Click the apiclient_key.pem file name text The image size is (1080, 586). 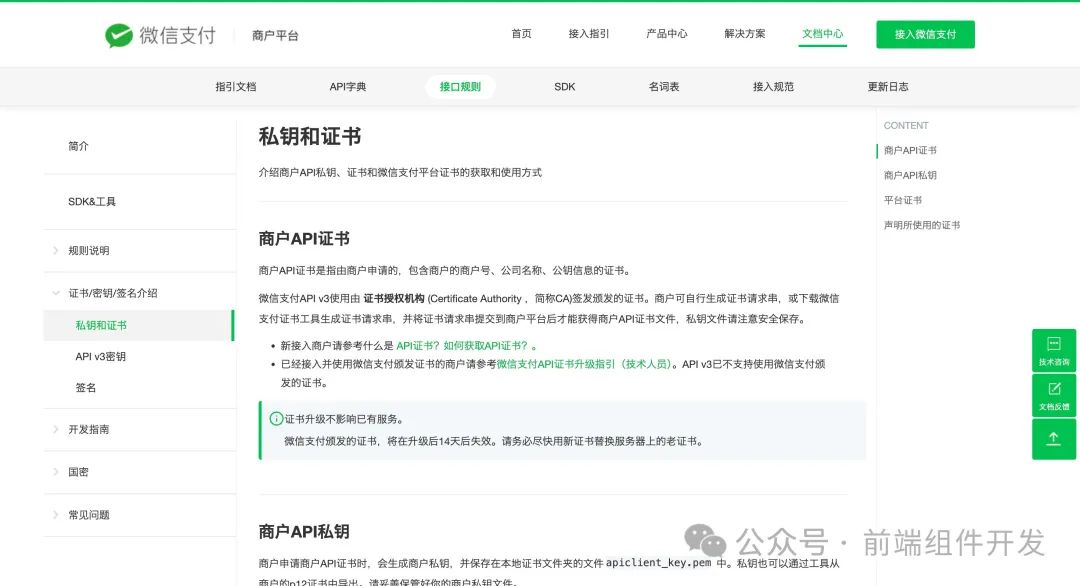(658, 563)
